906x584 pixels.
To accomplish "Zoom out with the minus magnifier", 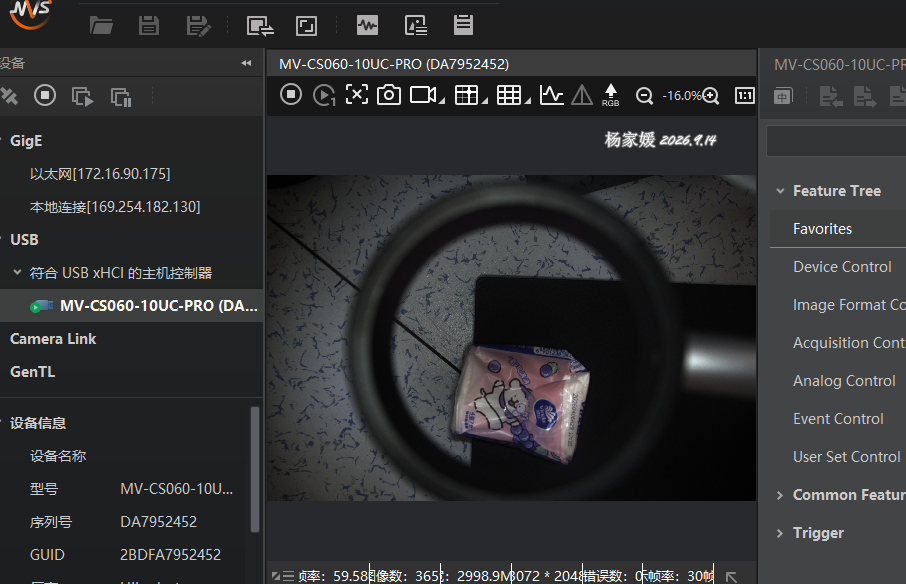I will (644, 96).
